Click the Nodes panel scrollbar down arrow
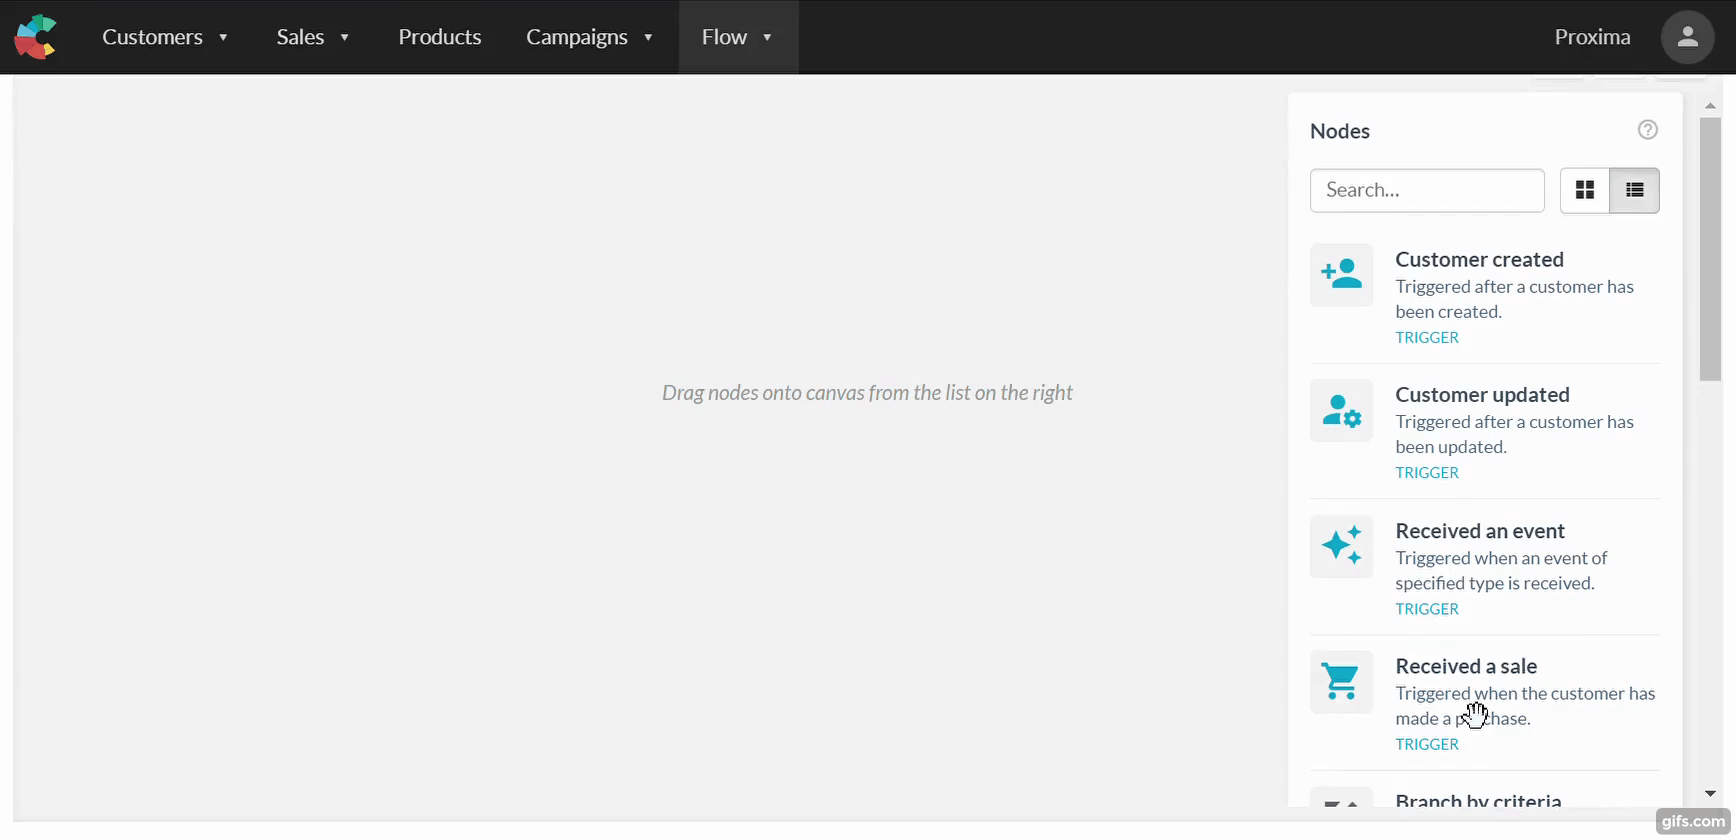 click(1710, 793)
